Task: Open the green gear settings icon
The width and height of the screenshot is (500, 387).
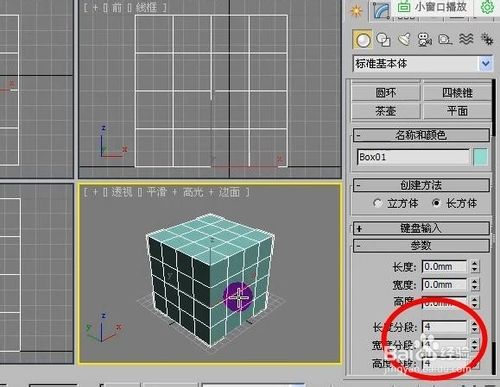Action: pos(487,7)
